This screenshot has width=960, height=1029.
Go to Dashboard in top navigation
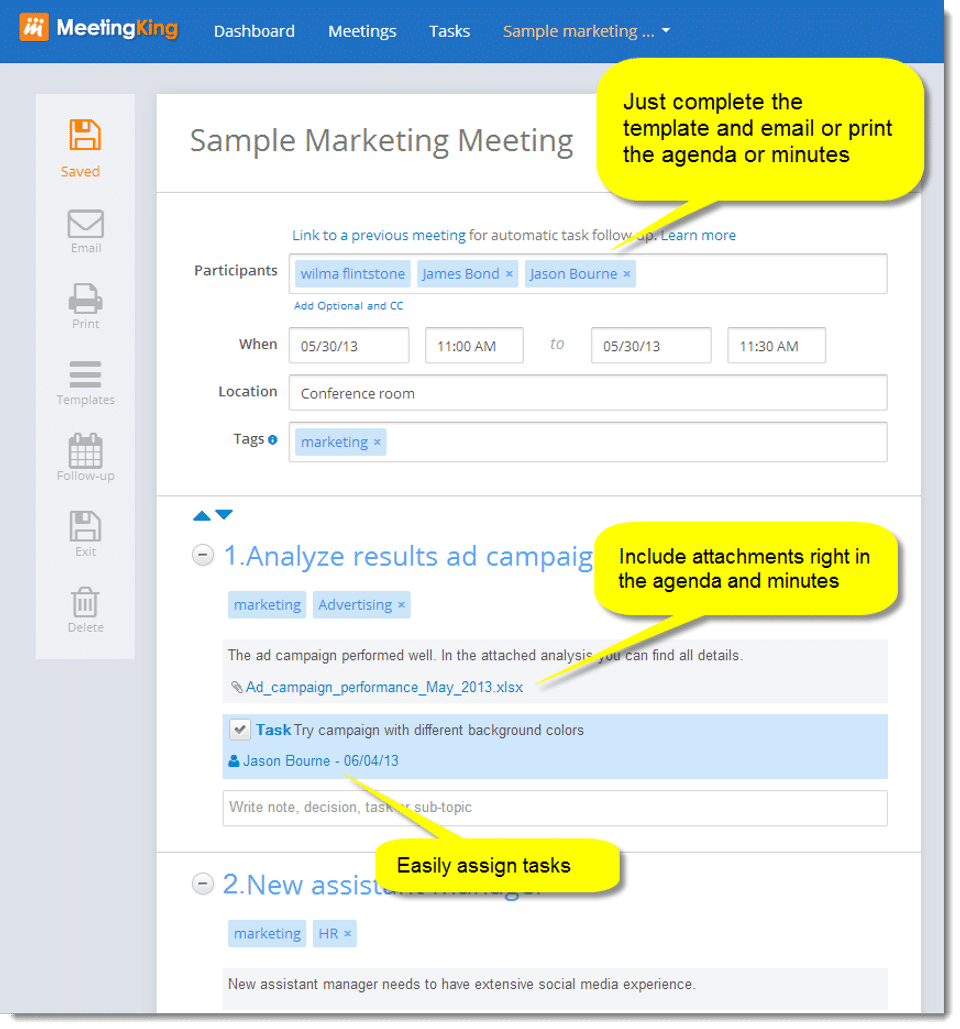[x=254, y=31]
